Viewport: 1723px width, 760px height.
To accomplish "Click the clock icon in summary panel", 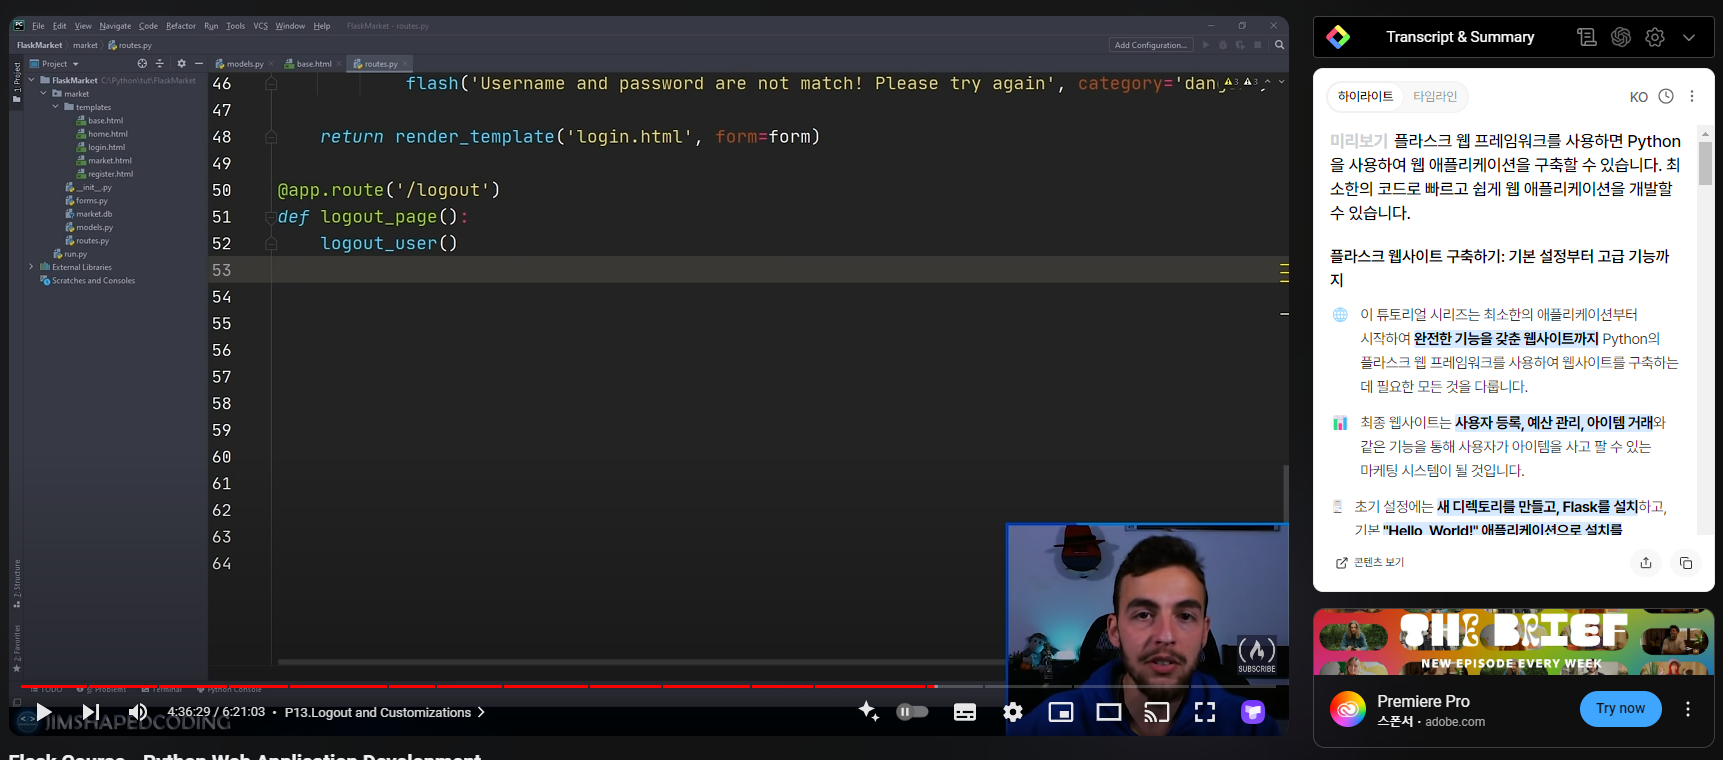I will 1666,96.
